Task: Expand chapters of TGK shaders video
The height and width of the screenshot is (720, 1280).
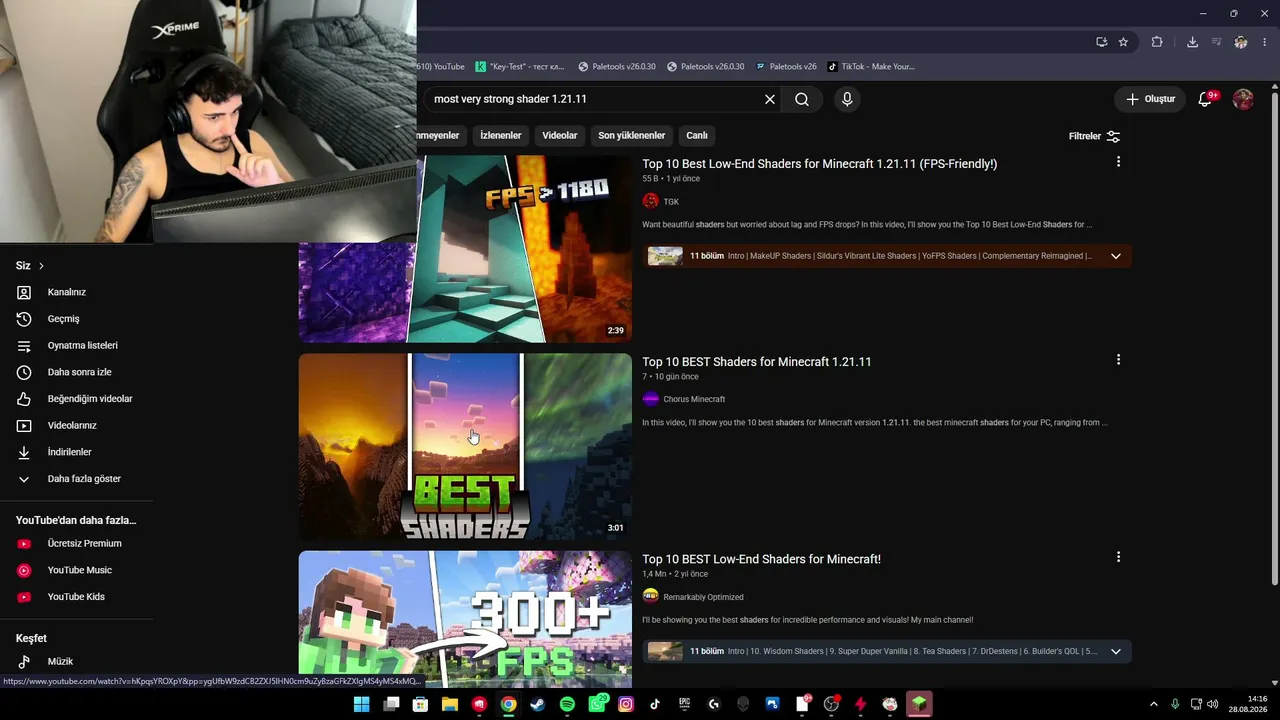Action: (x=1115, y=256)
